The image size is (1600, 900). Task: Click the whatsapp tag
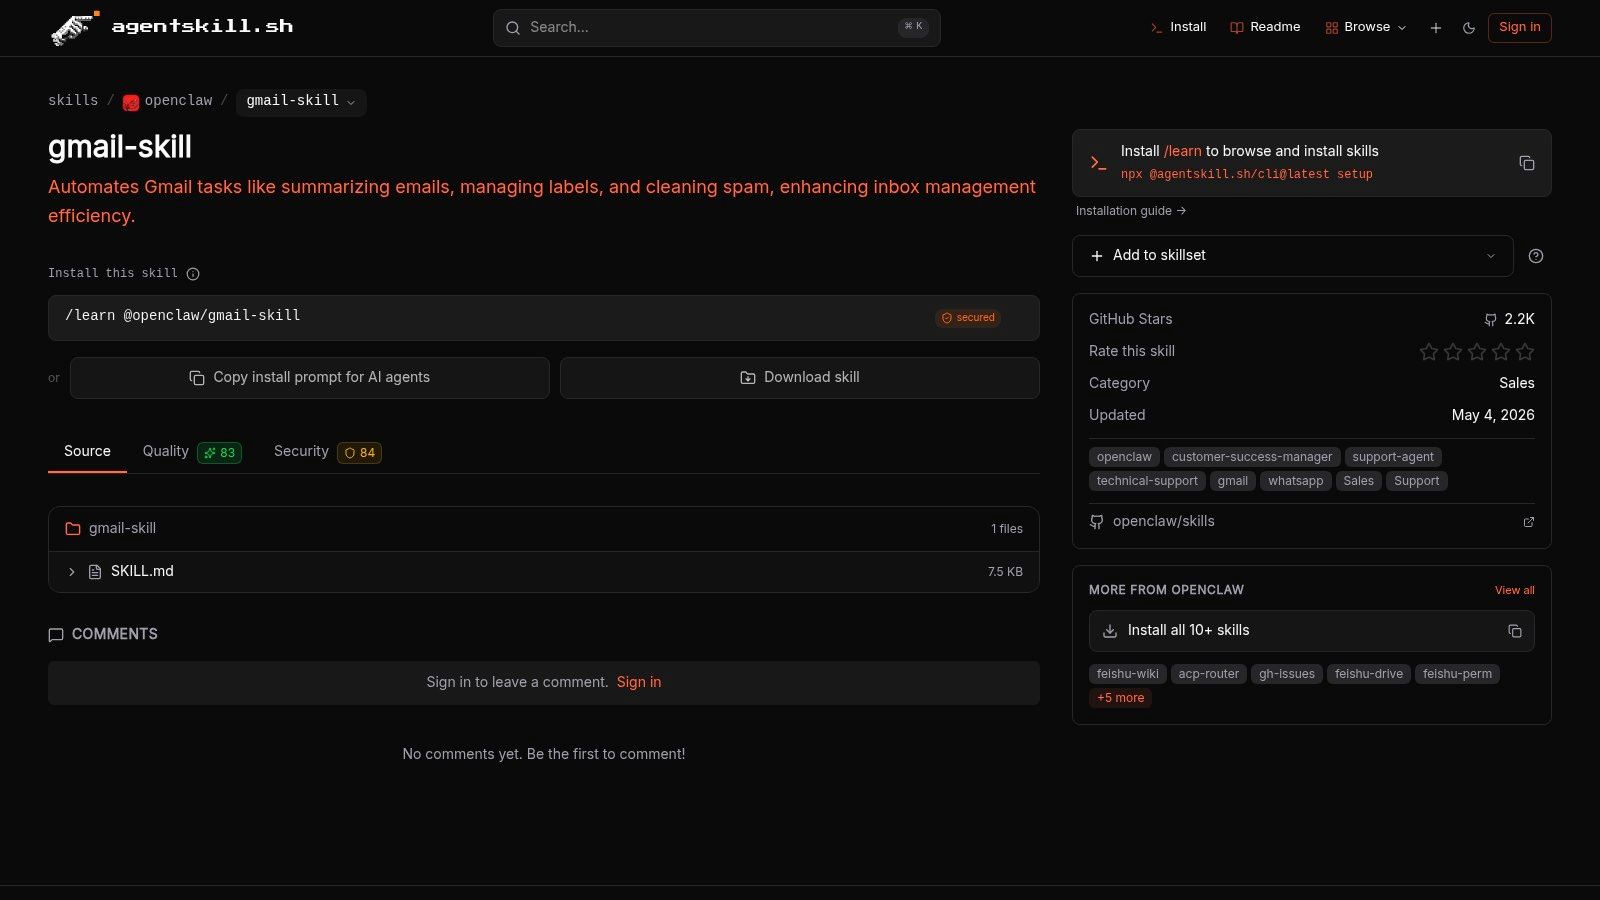1295,481
